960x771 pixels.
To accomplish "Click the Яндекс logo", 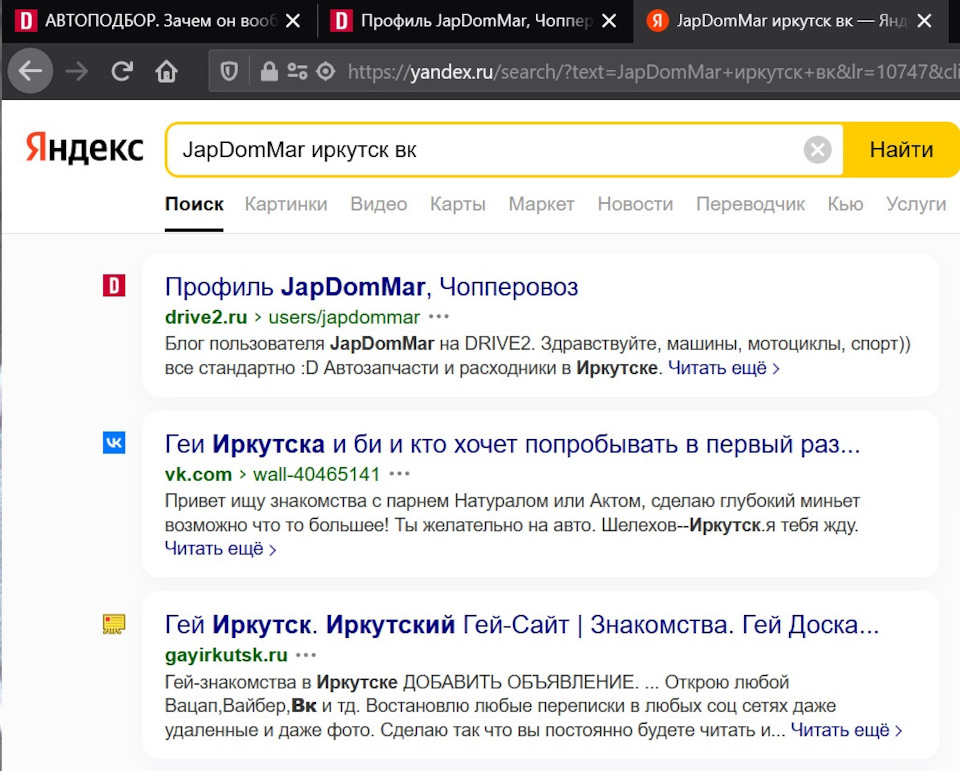I will 84,148.
